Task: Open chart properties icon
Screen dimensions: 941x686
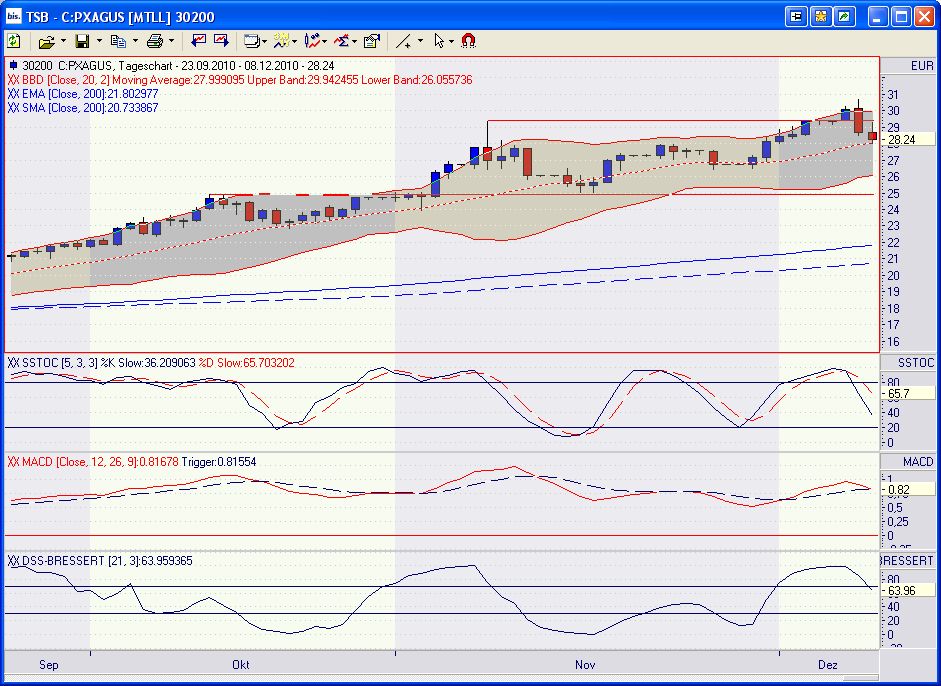Action: [372, 41]
